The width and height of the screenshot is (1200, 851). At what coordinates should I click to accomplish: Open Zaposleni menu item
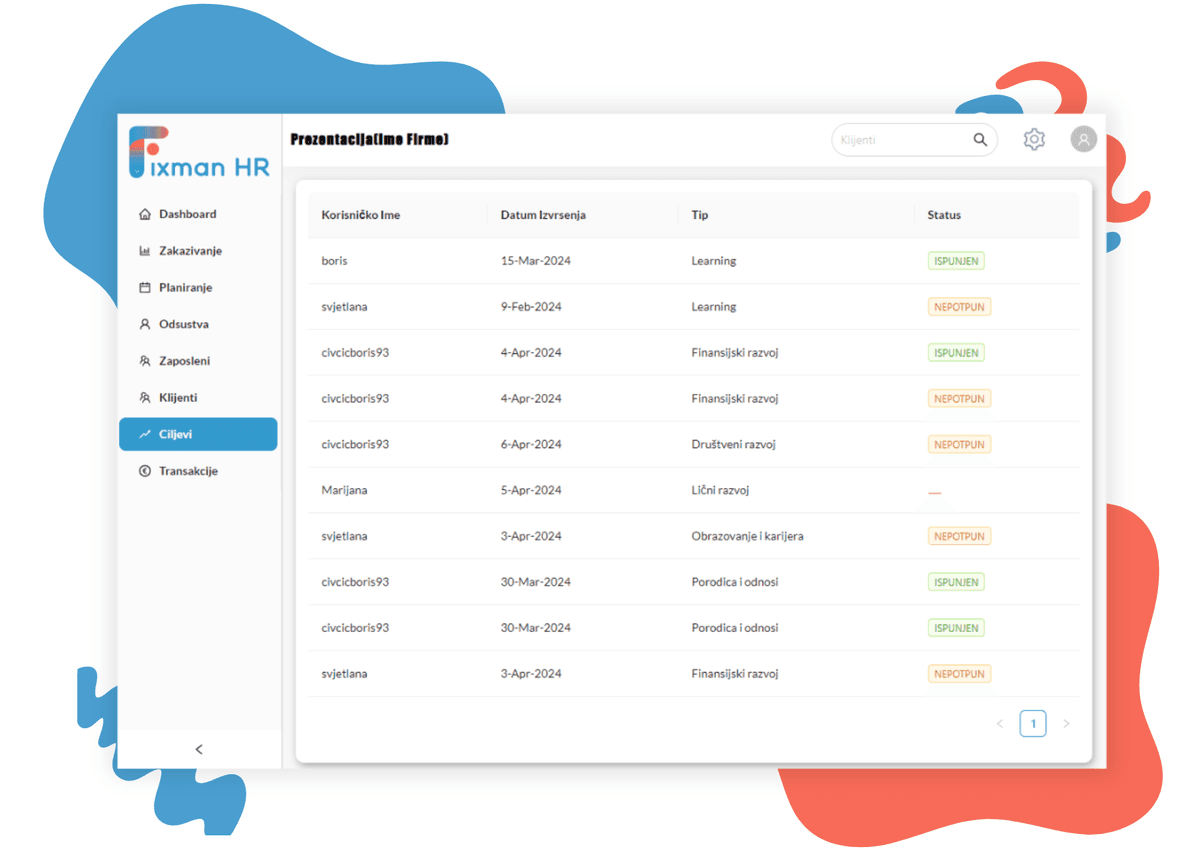tap(185, 361)
